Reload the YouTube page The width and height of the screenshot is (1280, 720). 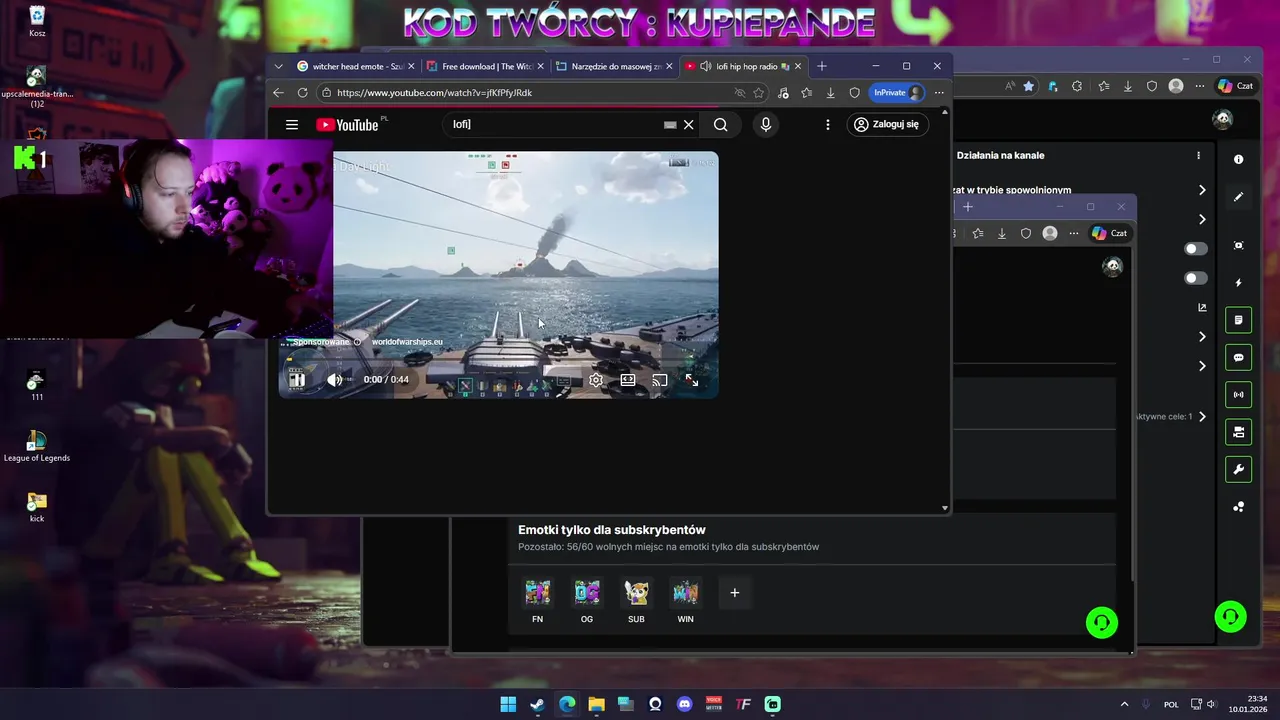pyautogui.click(x=303, y=93)
